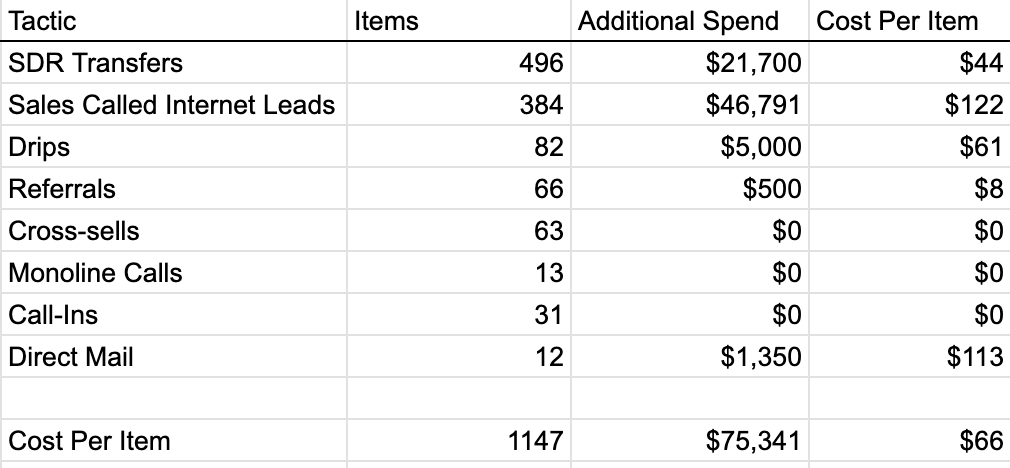Viewport: 1010px width, 468px height.
Task: Select the Sales Called Internet Leads cell
Action: [x=174, y=104]
